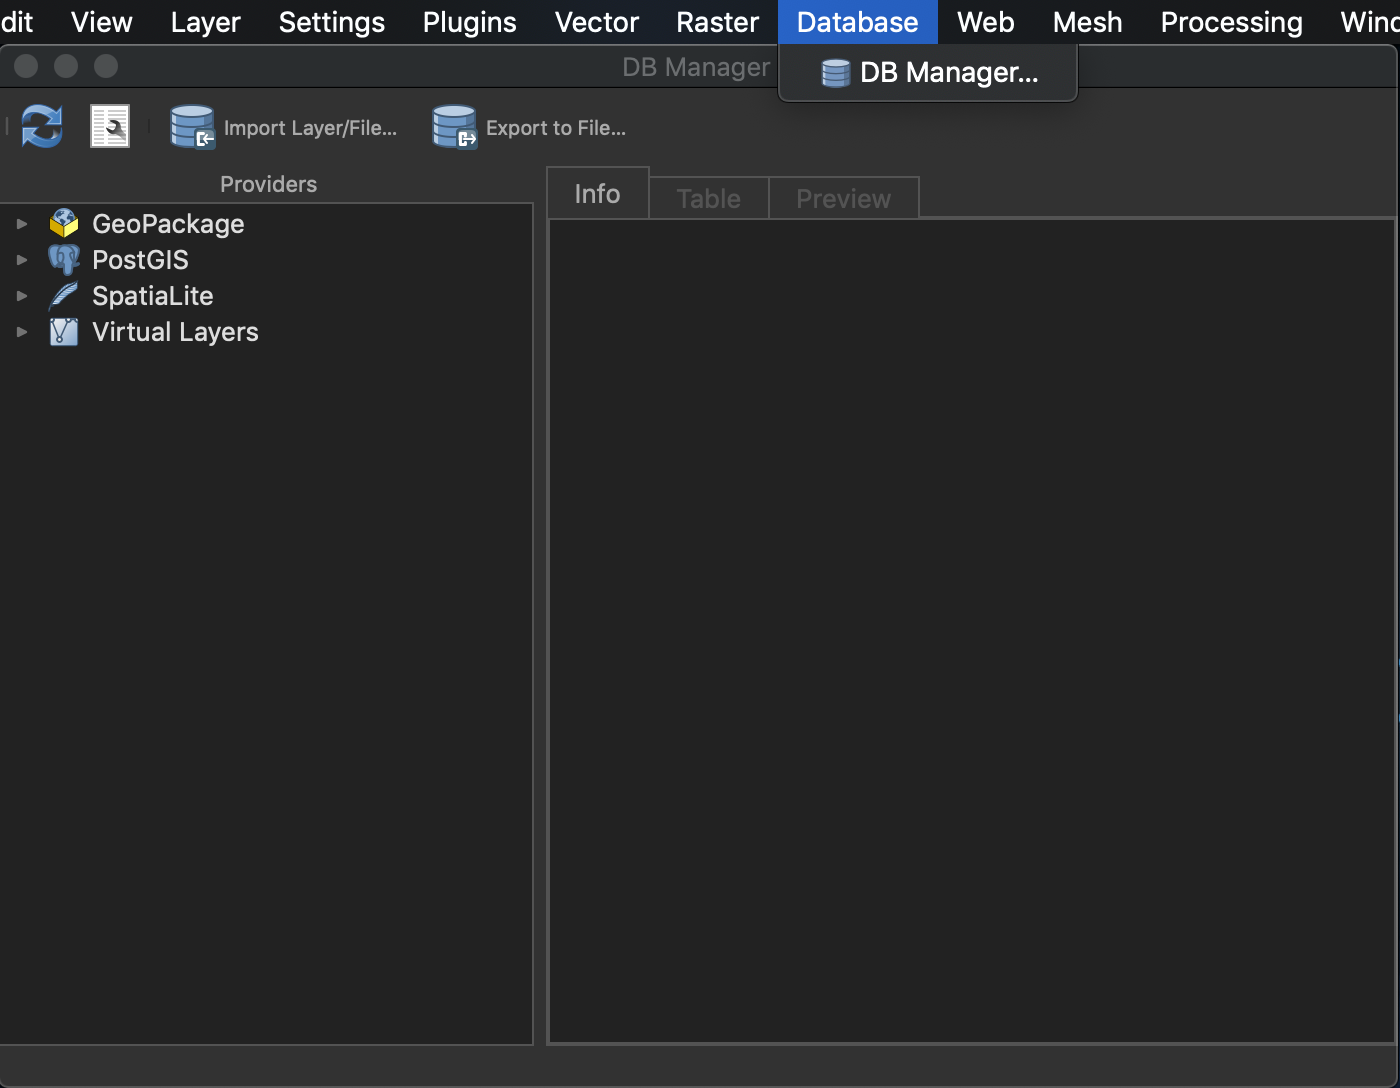Click the SpatiaLite feather icon
1400x1088 pixels.
click(64, 295)
